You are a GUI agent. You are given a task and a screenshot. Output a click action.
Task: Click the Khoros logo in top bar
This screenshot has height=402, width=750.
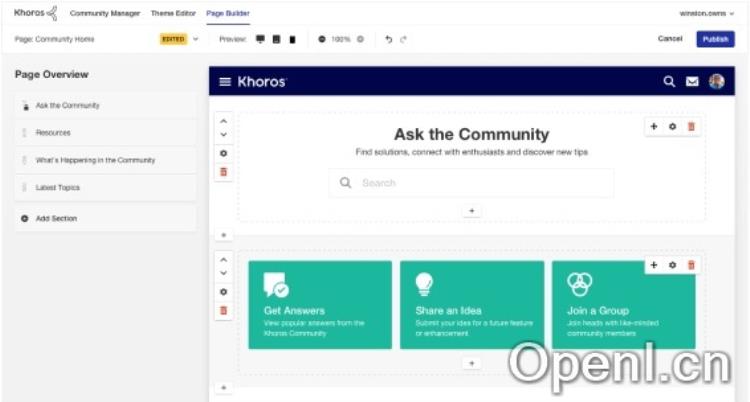pyautogui.click(x=36, y=13)
